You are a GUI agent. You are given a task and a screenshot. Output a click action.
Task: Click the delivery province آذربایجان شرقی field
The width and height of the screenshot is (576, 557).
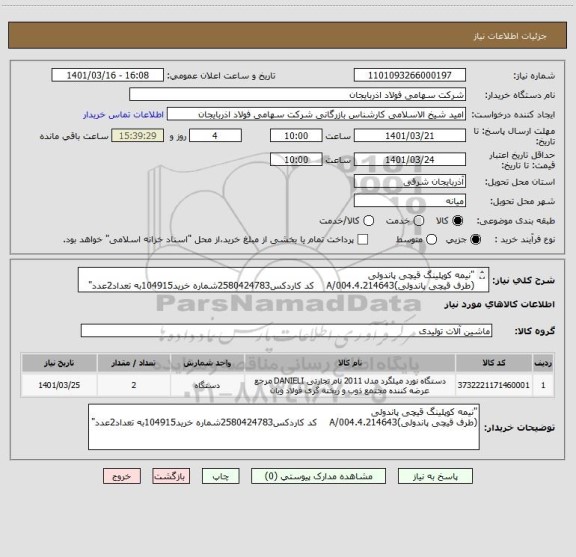click(x=410, y=182)
